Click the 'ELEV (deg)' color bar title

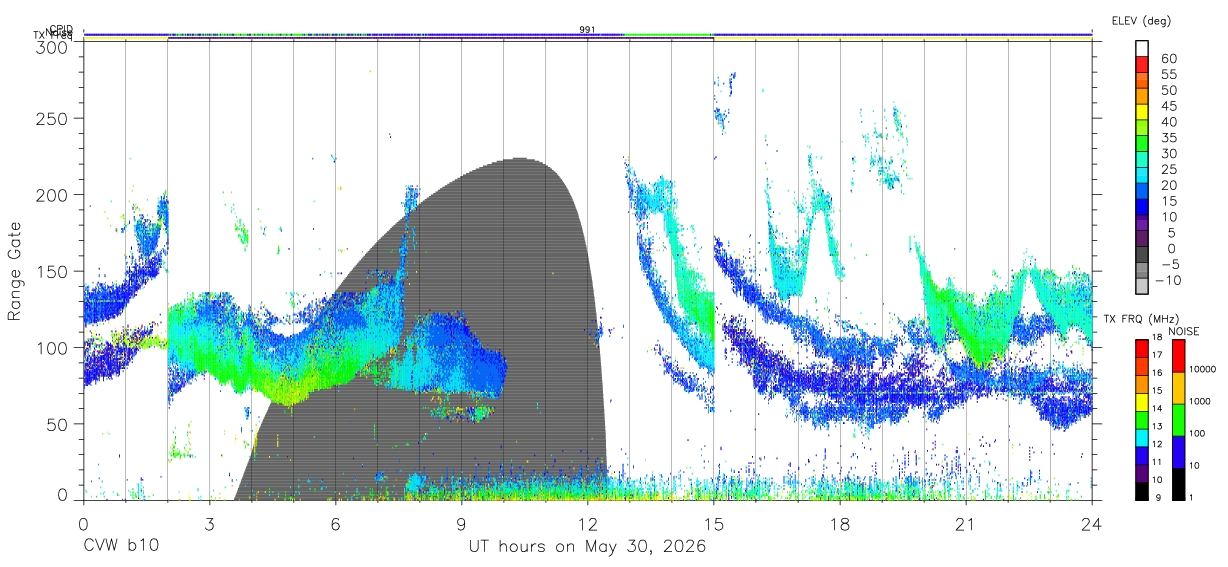point(1144,20)
